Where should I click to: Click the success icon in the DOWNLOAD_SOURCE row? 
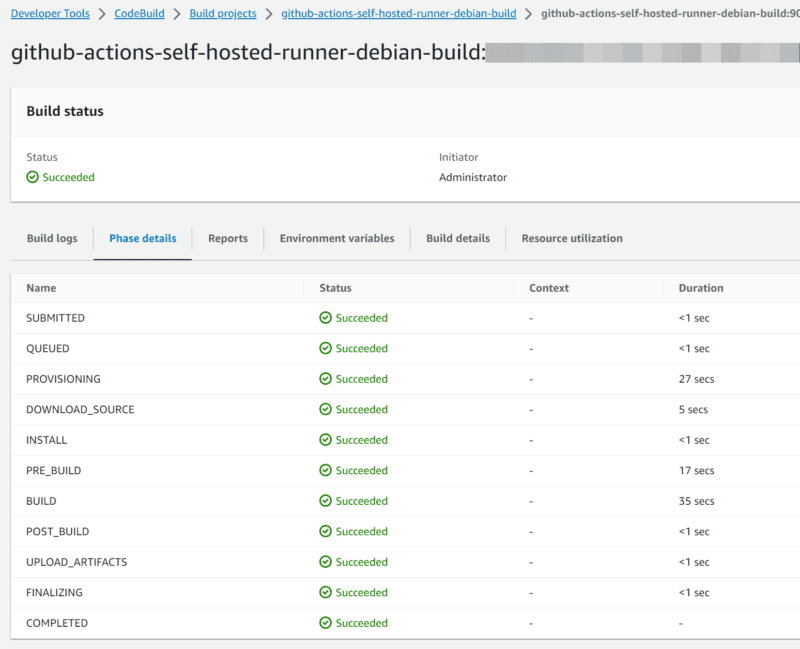pyautogui.click(x=325, y=409)
